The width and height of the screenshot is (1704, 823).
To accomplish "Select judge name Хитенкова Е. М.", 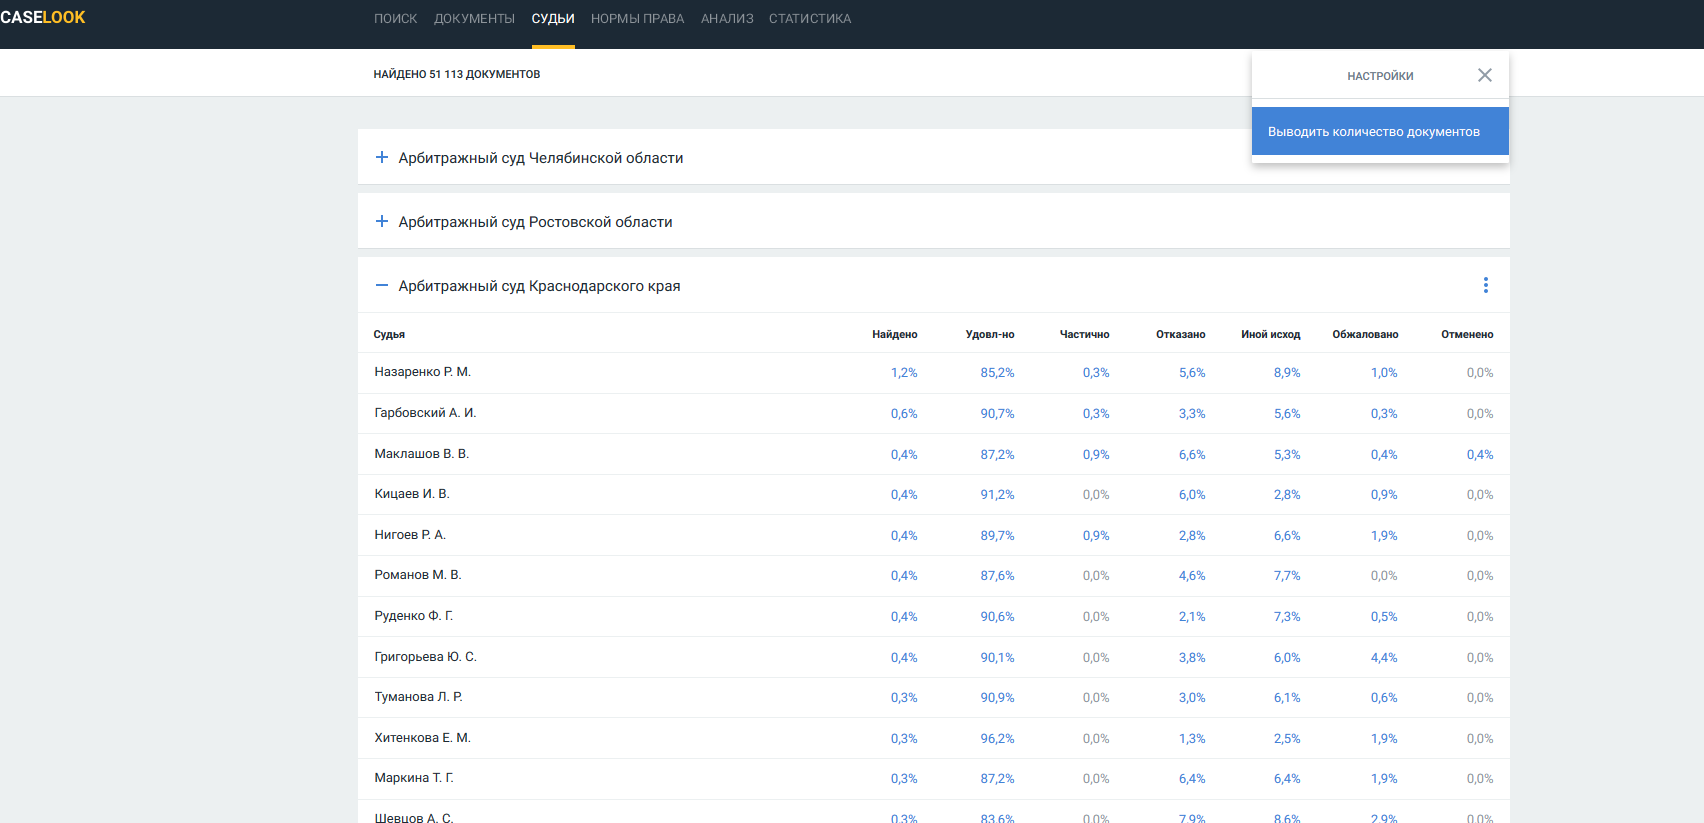I will (422, 738).
